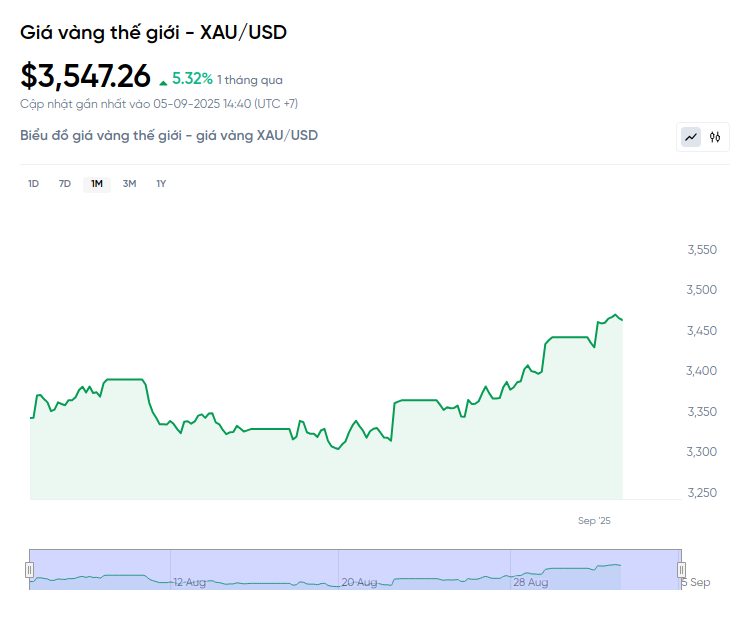Viewport: 750px width, 634px height.
Task: Click 28 Aug in the range navigator
Action: coord(531,581)
